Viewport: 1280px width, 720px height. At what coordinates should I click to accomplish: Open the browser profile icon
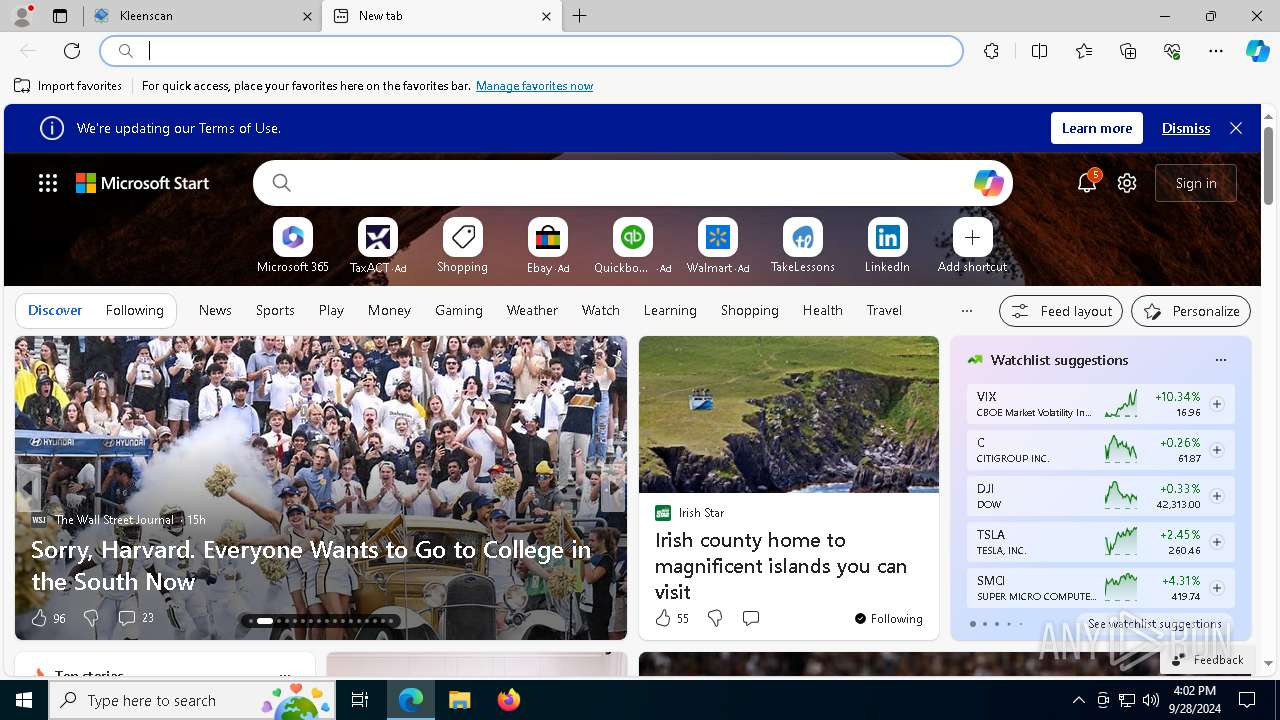[21, 16]
